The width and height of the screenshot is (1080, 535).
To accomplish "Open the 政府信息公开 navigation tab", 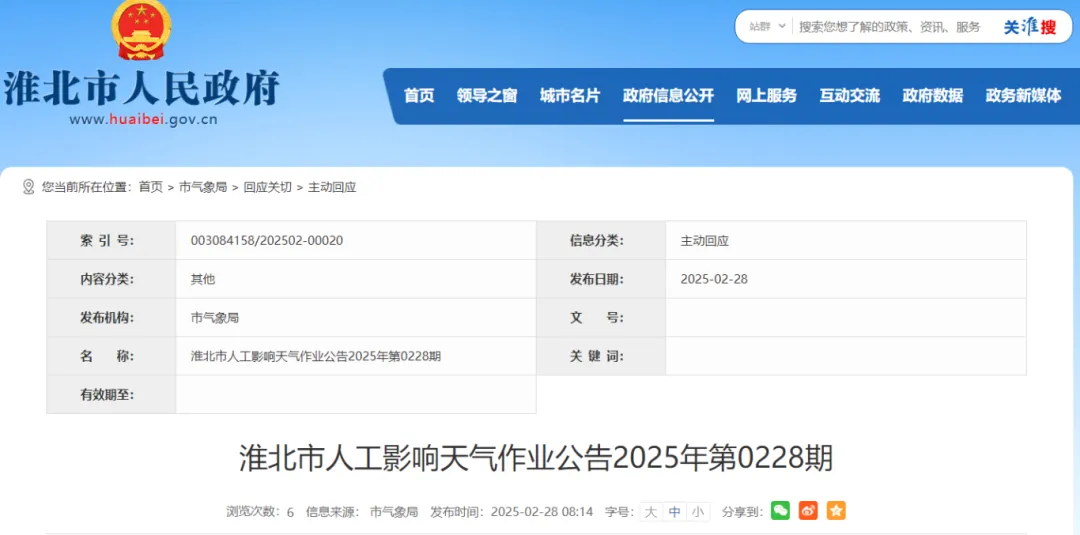I will click(668, 96).
